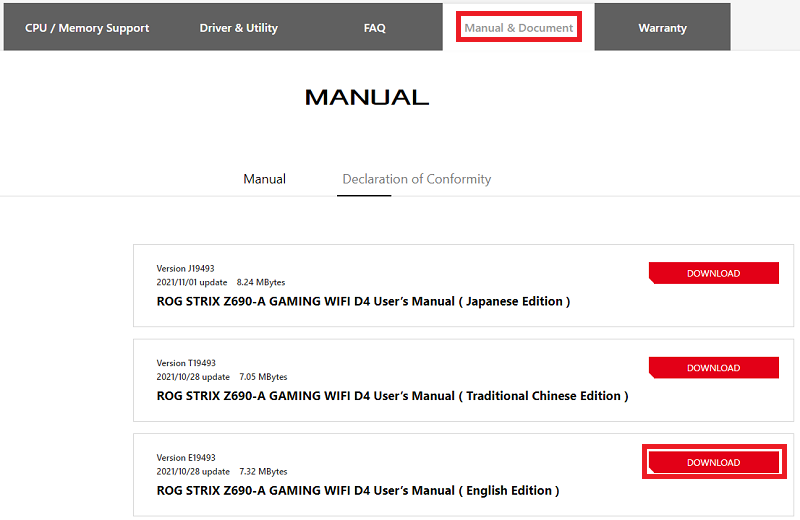This screenshot has height=520, width=800.
Task: Click the 2021/11/01 update date
Action: click(192, 282)
